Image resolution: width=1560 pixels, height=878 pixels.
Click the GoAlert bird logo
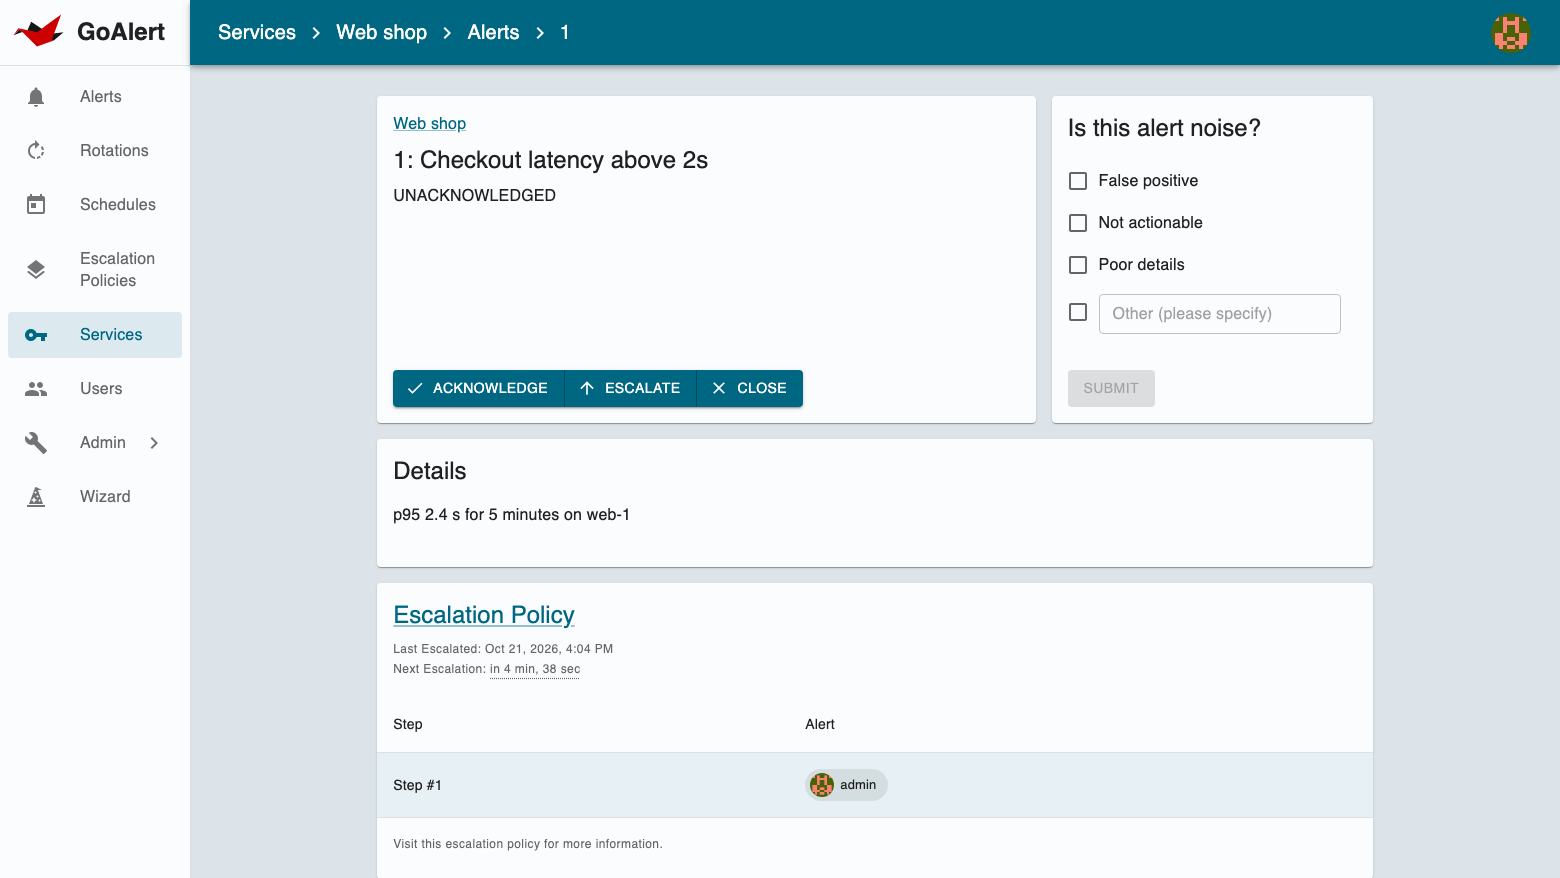[x=39, y=31]
